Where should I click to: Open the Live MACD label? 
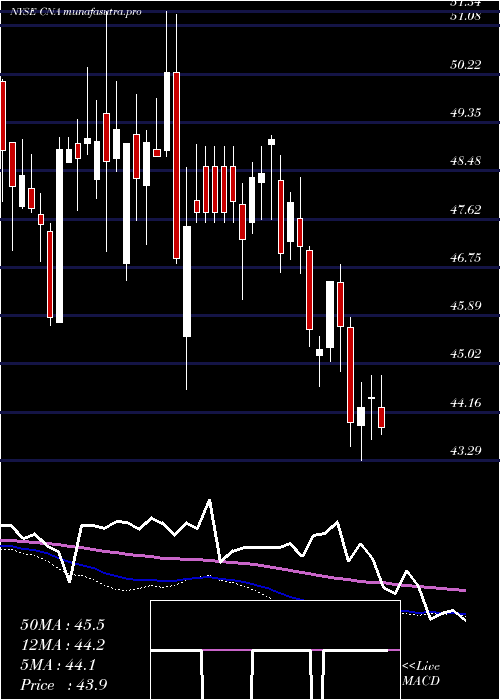421,674
